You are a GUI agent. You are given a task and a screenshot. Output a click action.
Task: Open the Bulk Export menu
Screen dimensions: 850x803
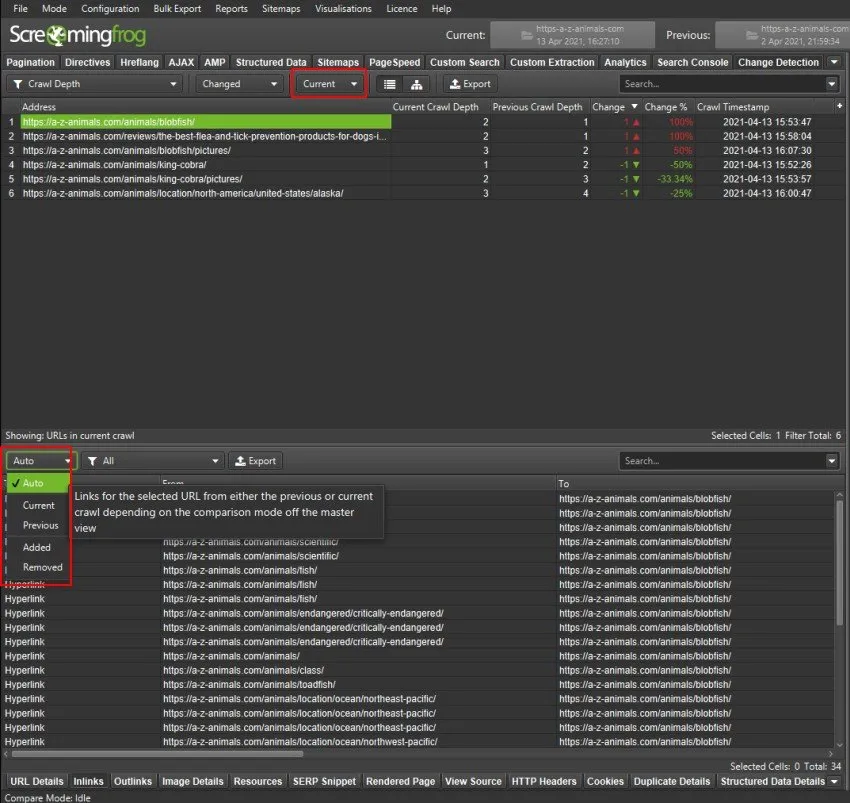(177, 9)
